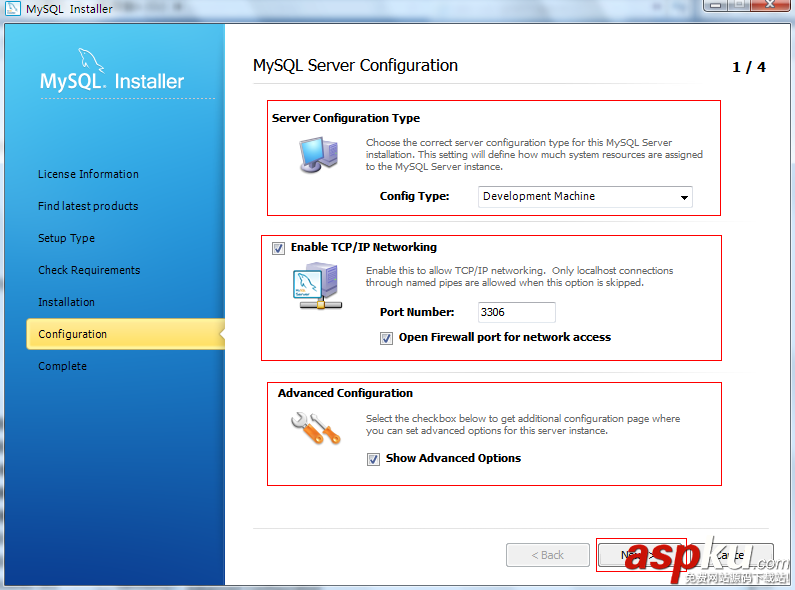795x590 pixels.
Task: Click the Advanced Configuration heading
Action: [x=345, y=393]
